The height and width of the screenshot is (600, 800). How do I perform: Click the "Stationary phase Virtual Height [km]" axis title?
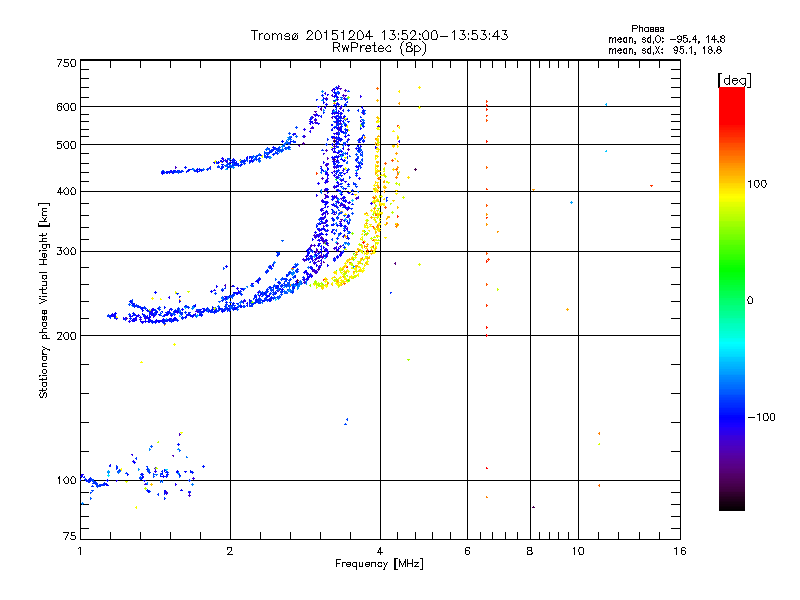tap(43, 300)
